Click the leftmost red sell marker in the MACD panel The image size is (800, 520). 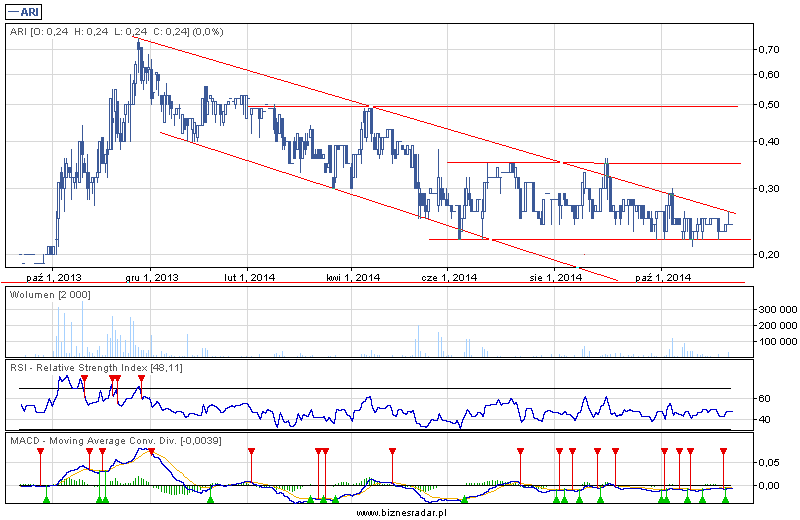click(41, 452)
